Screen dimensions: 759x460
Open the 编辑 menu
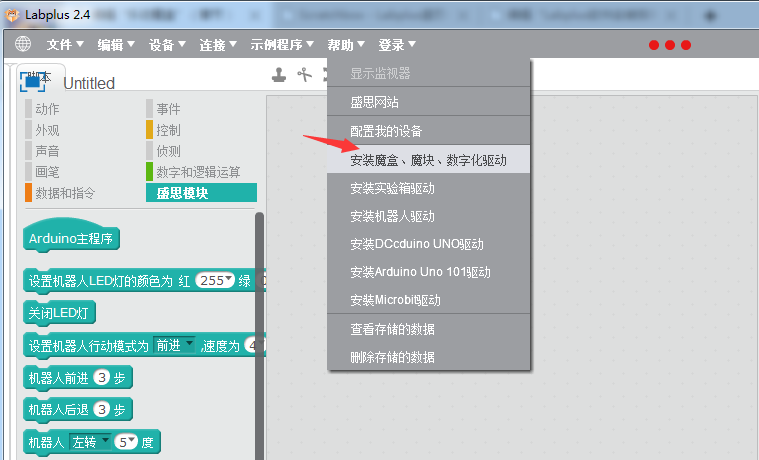coord(116,45)
